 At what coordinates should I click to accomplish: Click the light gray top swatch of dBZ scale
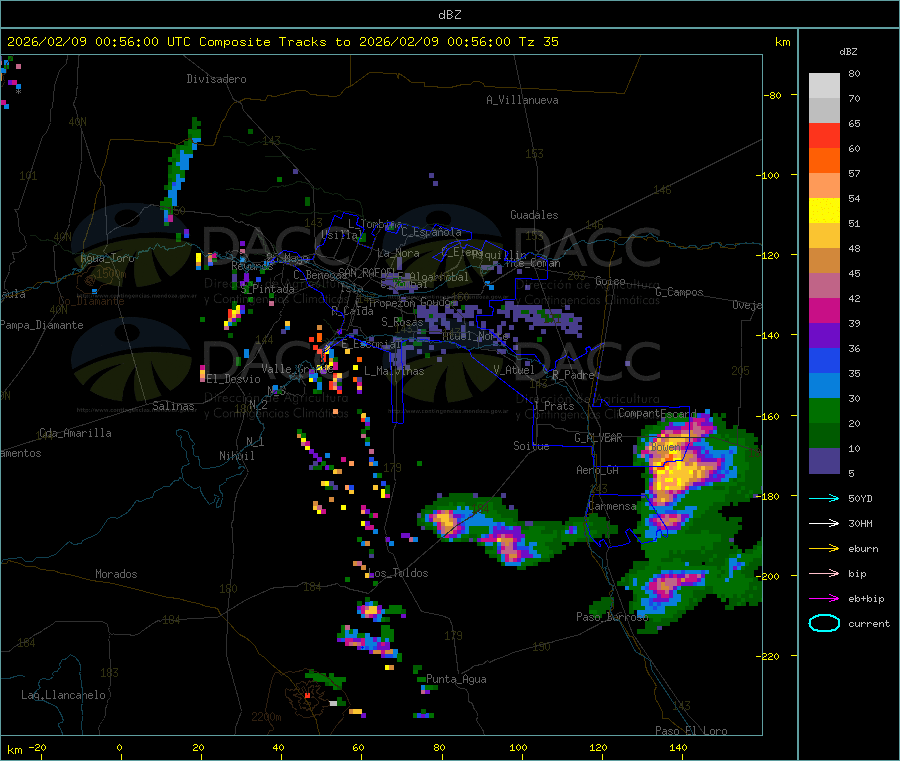(x=824, y=86)
